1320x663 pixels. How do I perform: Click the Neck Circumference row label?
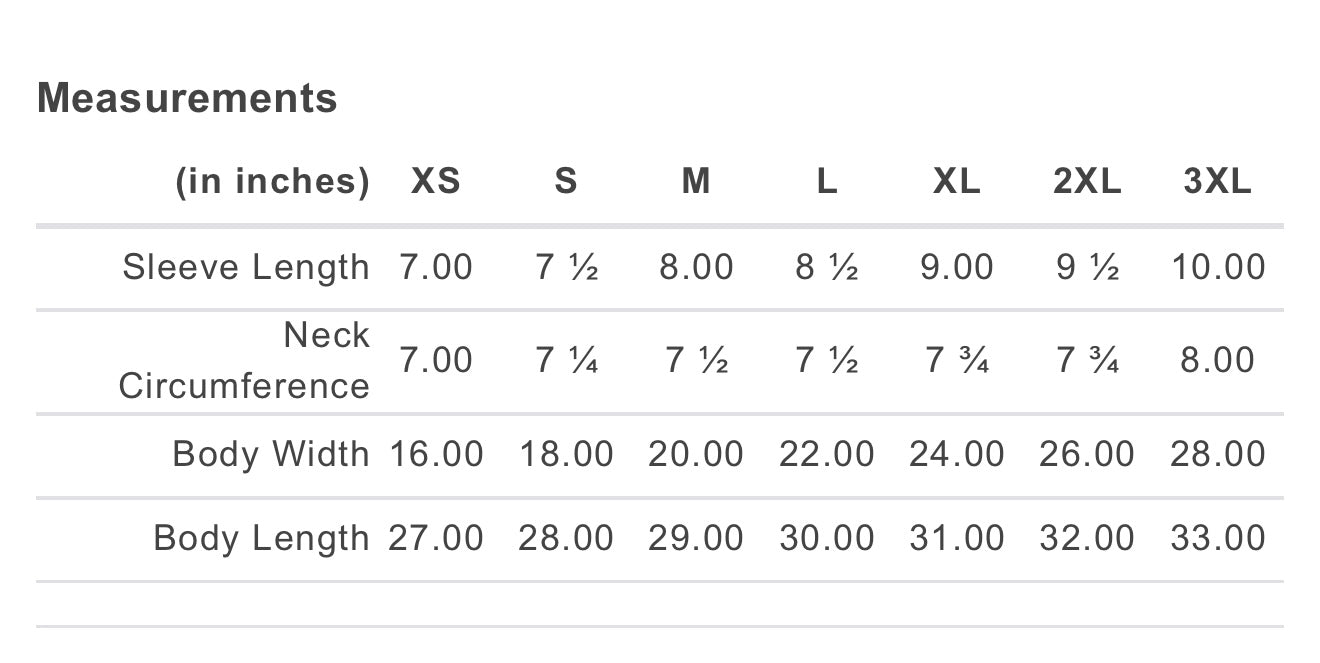244,360
